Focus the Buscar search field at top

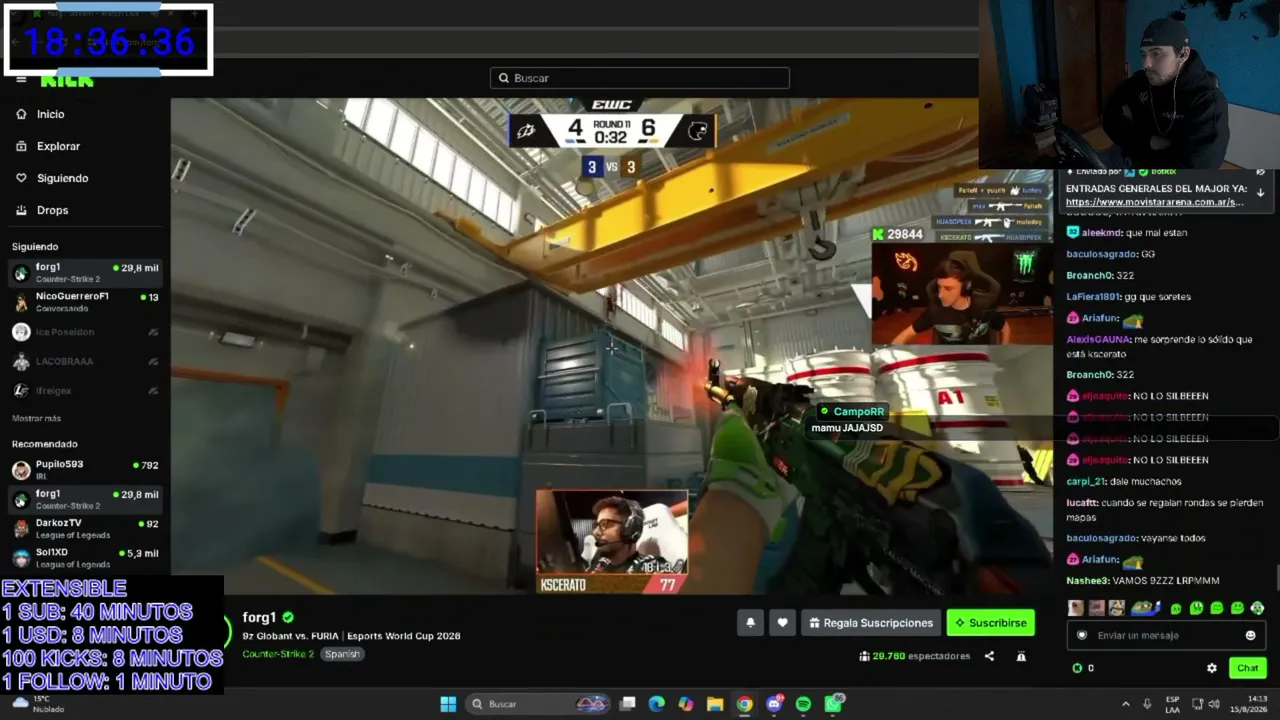click(640, 78)
